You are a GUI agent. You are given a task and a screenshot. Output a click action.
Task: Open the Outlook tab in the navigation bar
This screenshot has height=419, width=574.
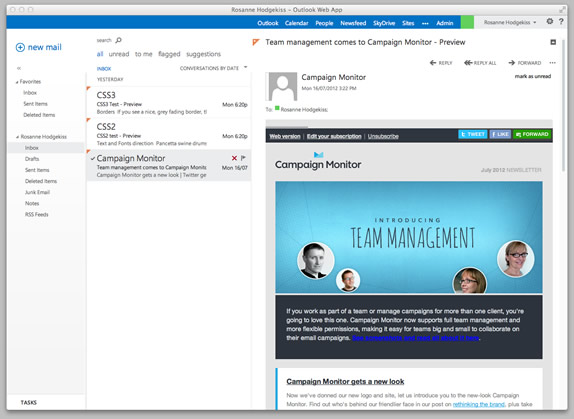point(268,23)
